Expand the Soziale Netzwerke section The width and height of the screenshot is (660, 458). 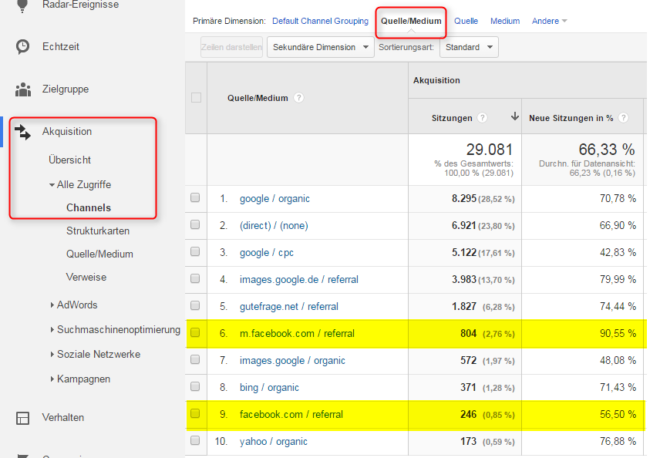[52, 354]
